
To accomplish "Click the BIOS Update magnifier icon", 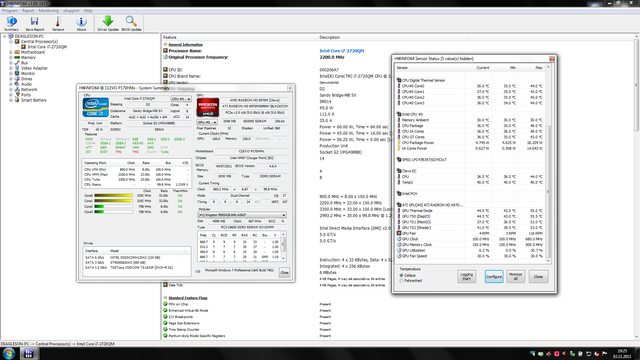I will tap(131, 23).
